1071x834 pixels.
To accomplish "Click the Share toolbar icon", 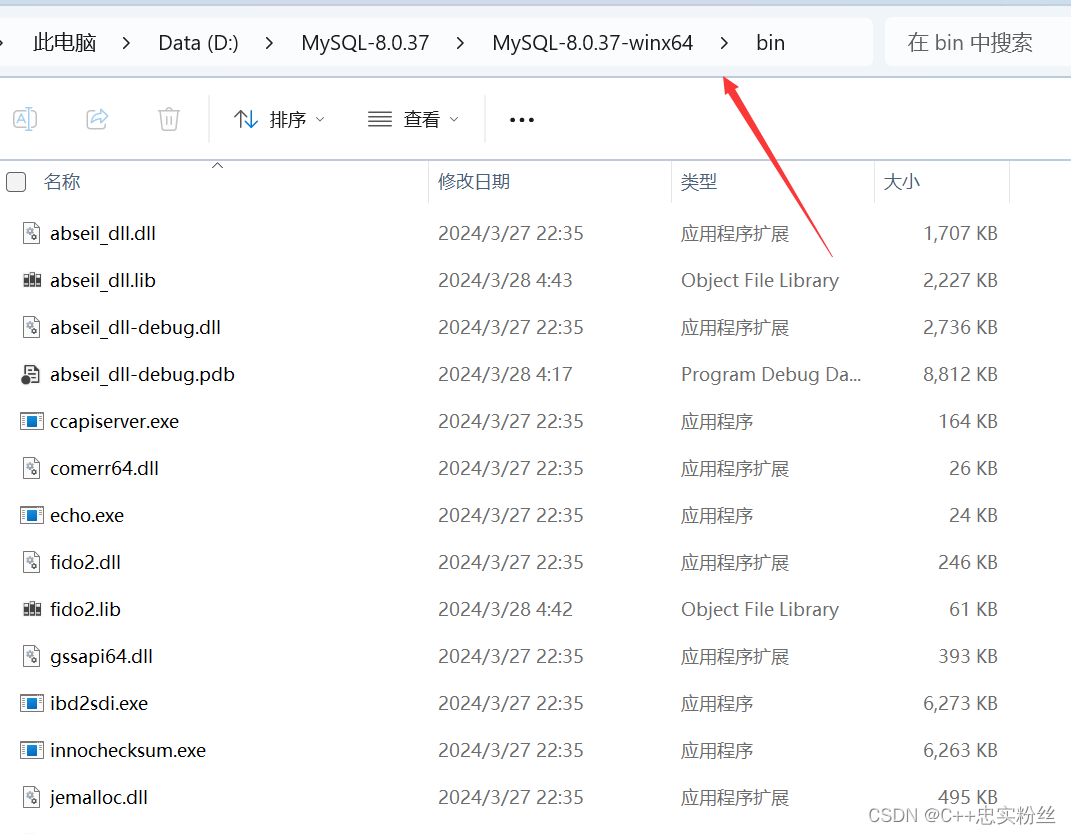I will point(97,119).
